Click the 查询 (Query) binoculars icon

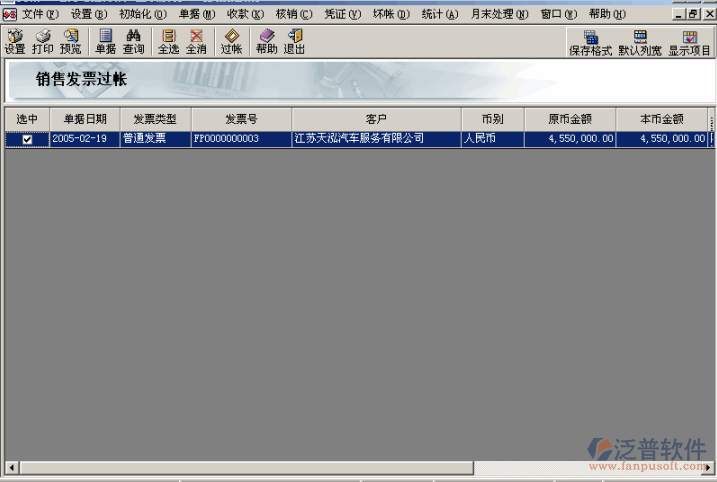[x=133, y=41]
